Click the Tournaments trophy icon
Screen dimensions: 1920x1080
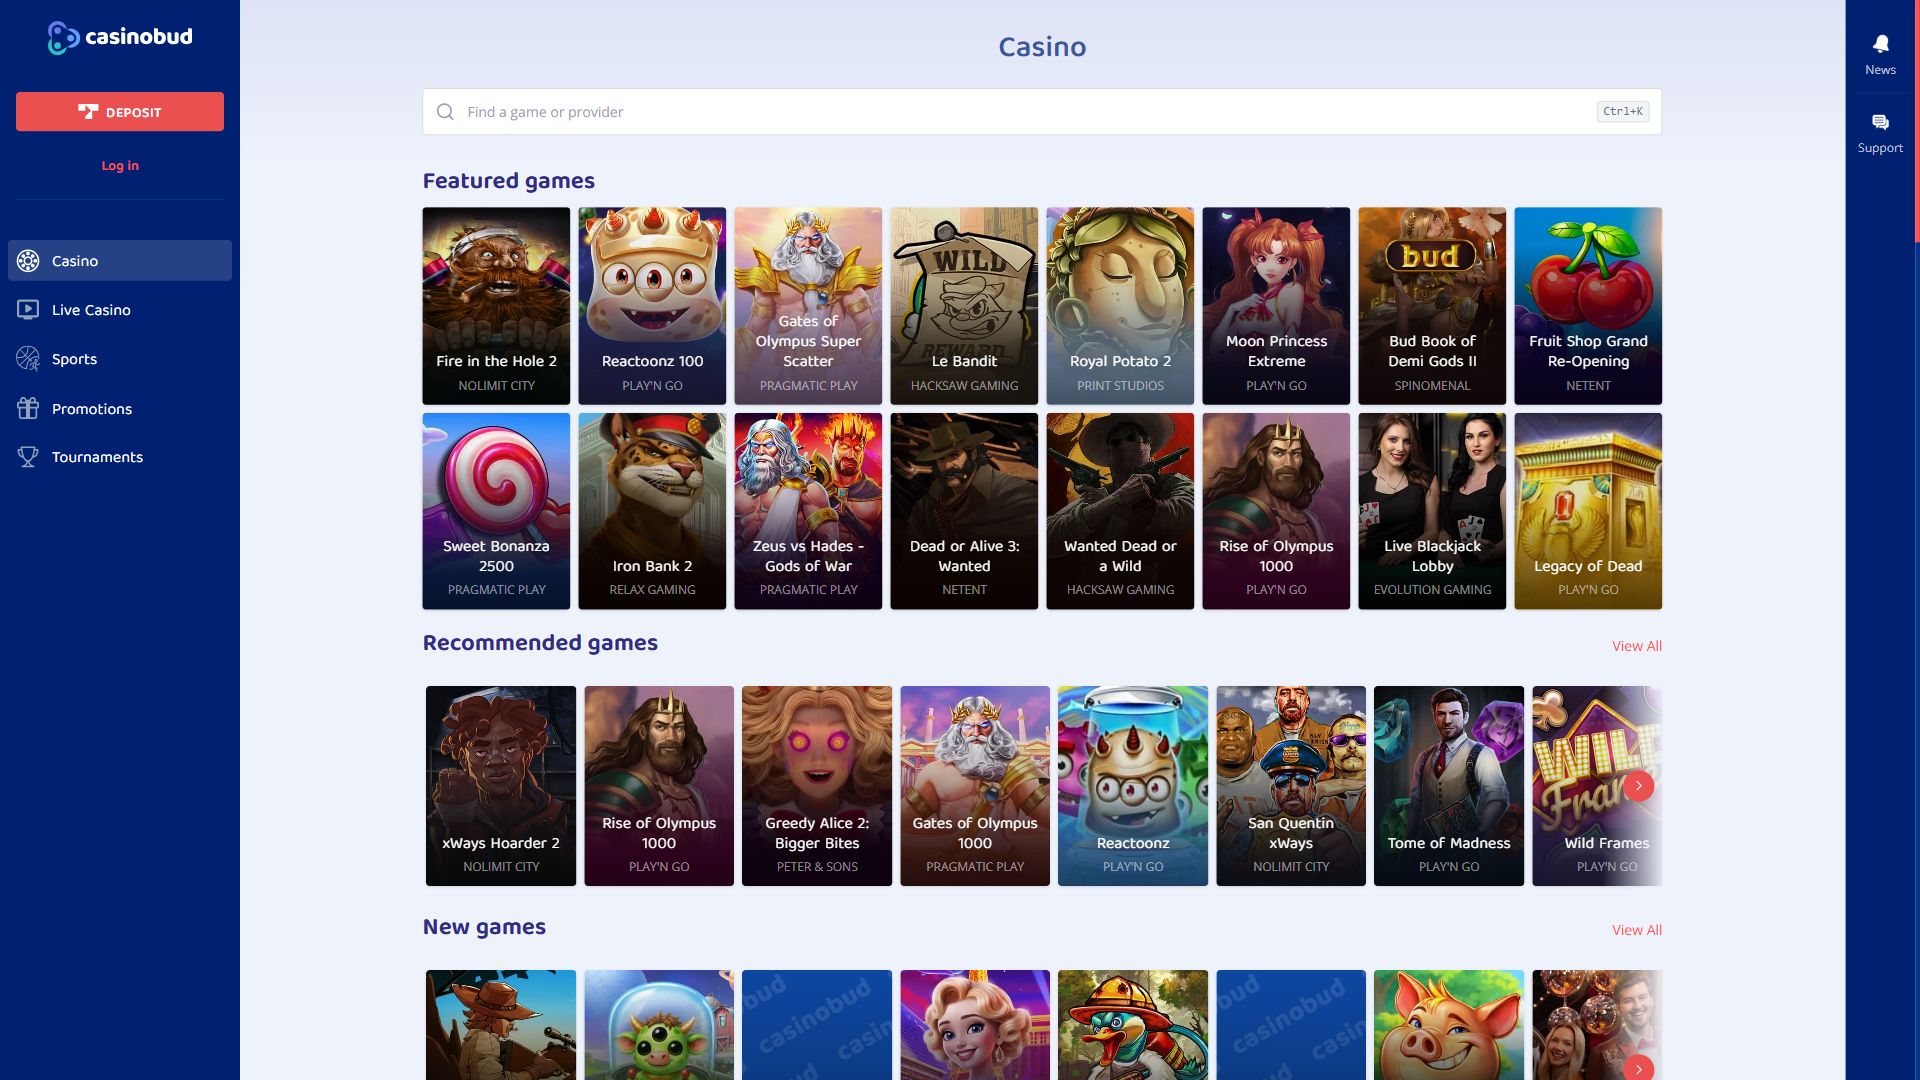tap(28, 457)
